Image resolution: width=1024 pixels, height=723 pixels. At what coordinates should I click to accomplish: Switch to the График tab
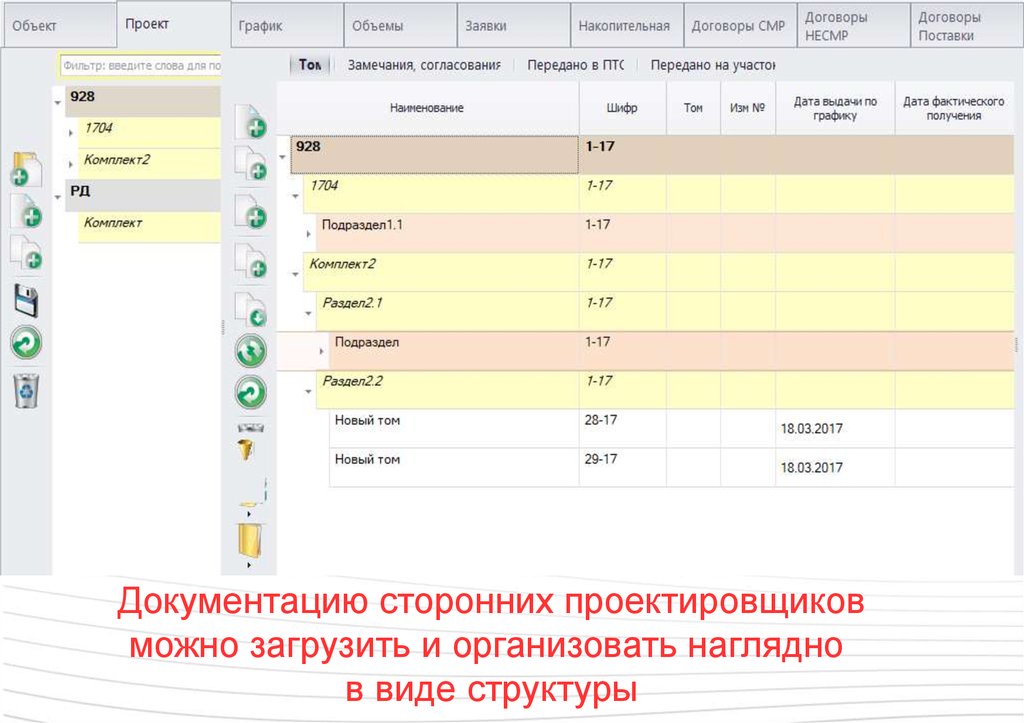pos(261,27)
